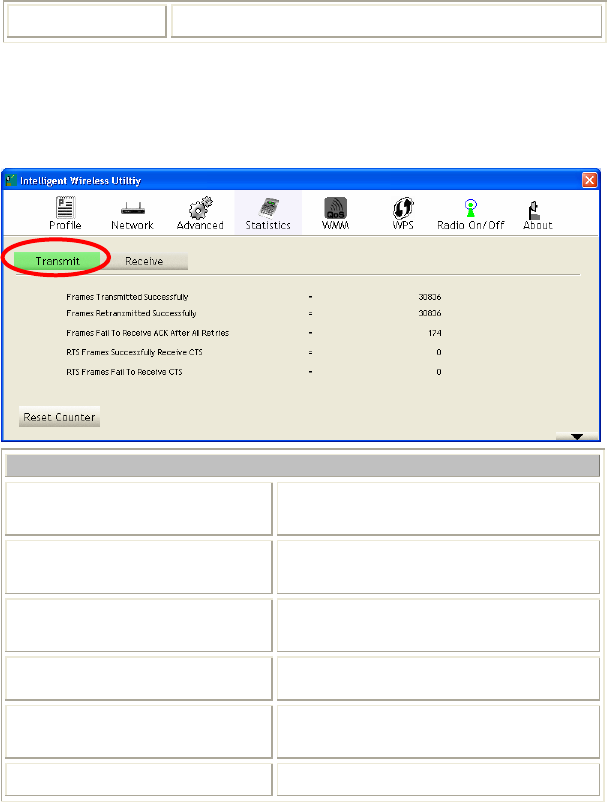
Task: Select 'Frames Transmitted Successfully' label
Action: pos(127,297)
